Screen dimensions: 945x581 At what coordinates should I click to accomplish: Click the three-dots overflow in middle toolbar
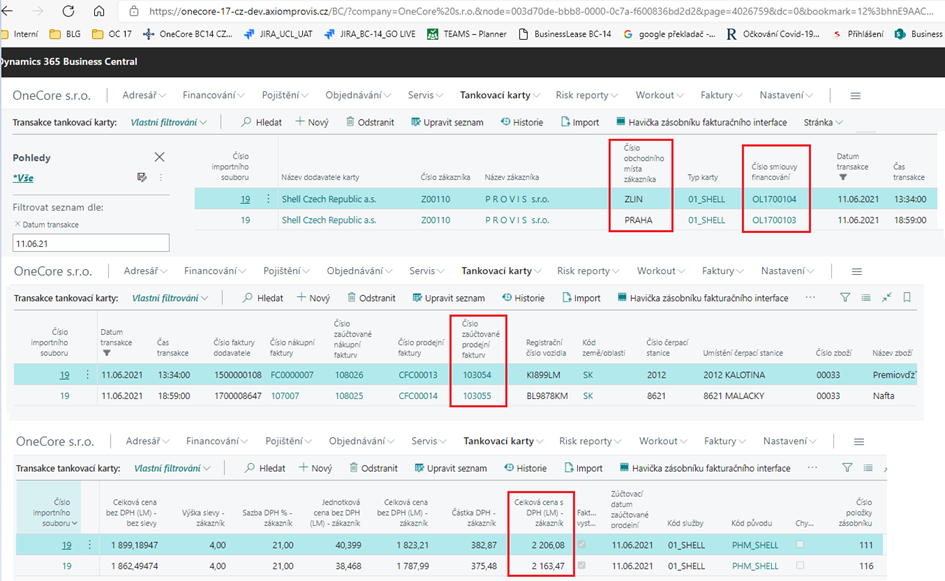810,298
